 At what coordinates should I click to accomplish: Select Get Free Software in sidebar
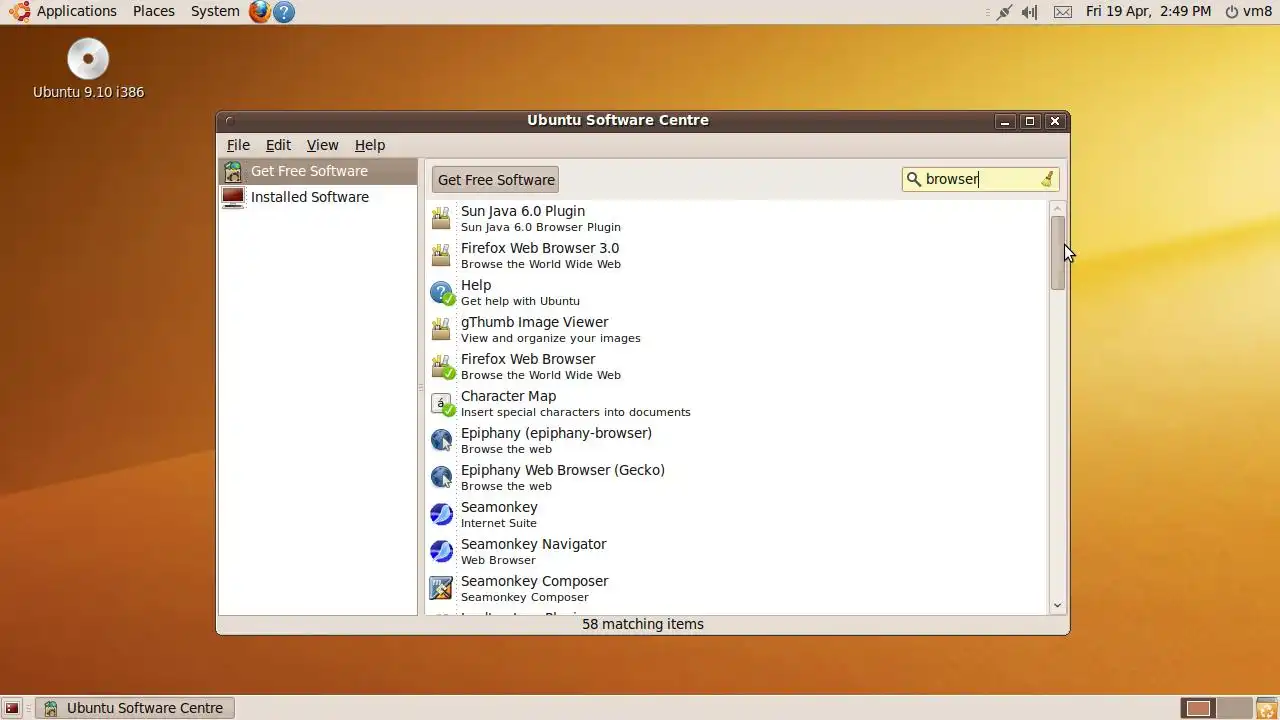point(318,171)
